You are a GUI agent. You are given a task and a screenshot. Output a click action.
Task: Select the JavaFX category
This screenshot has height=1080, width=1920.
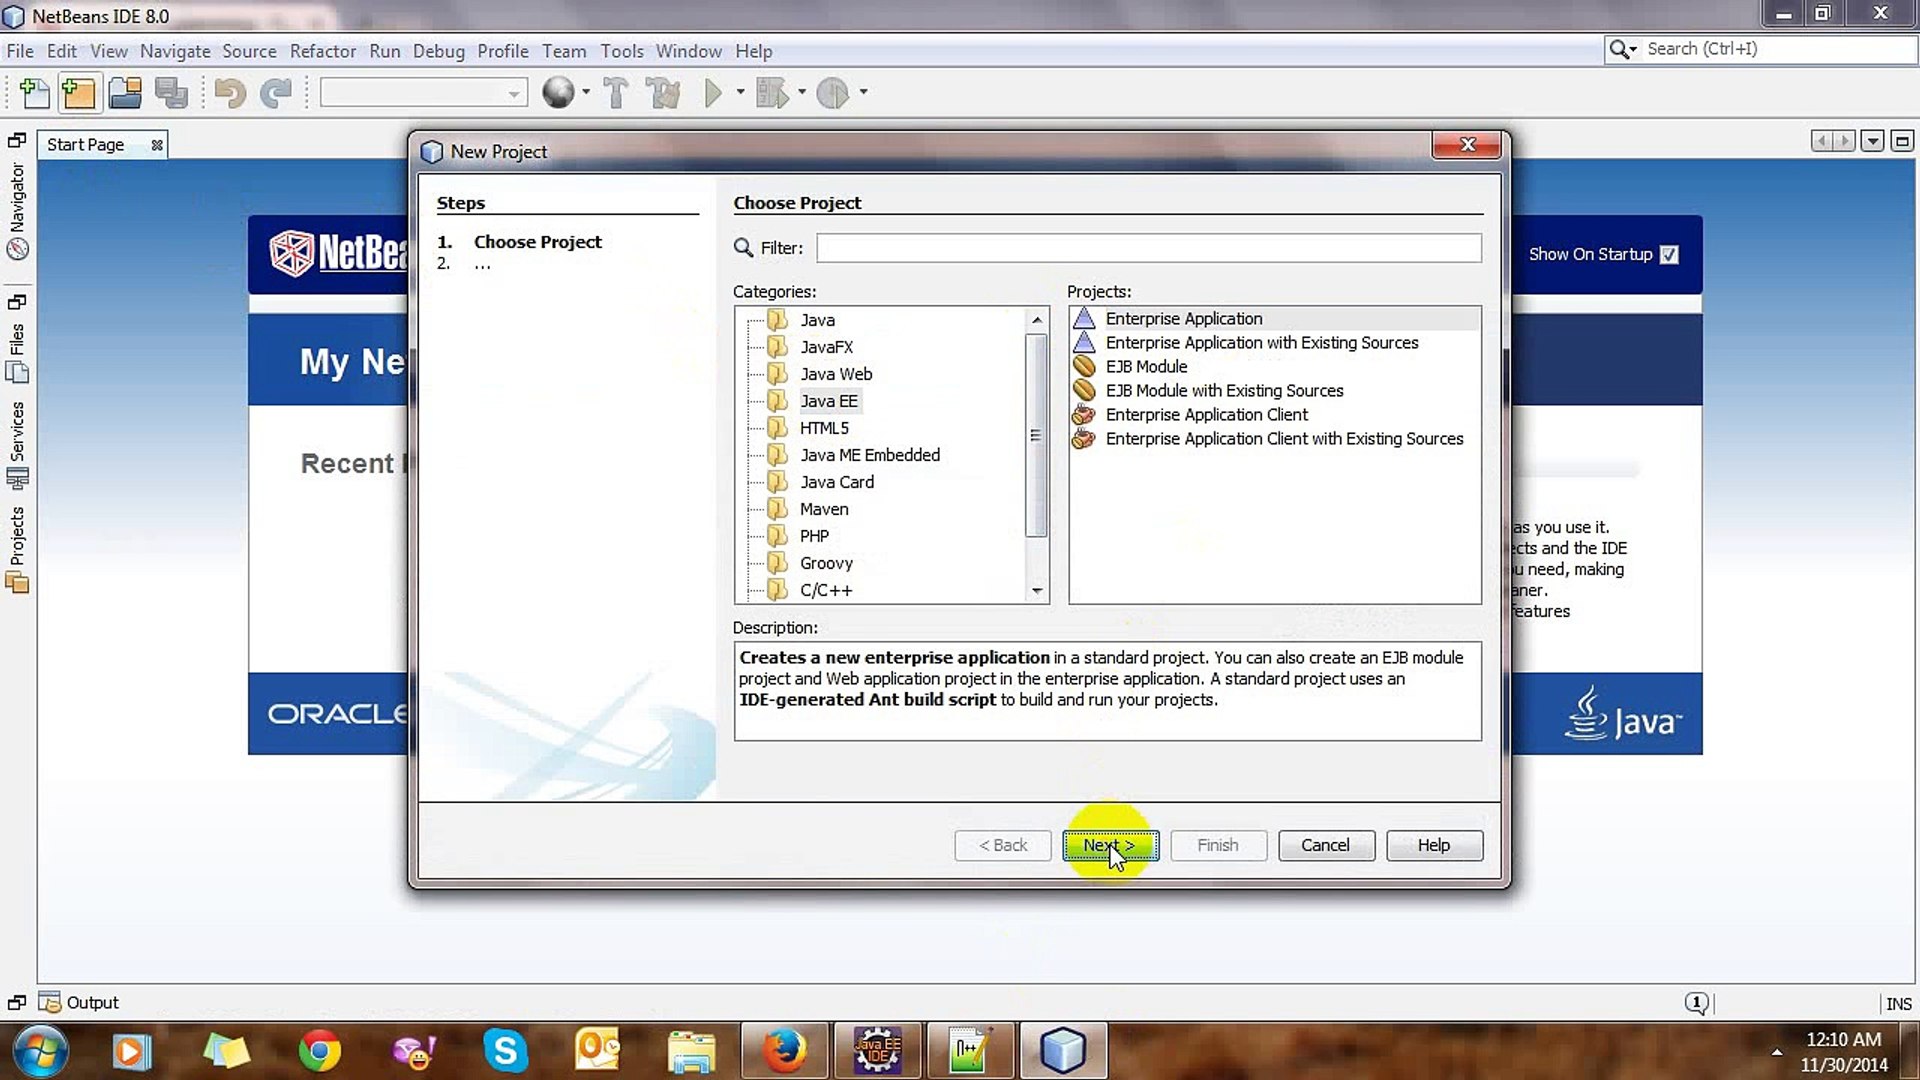pyautogui.click(x=826, y=347)
